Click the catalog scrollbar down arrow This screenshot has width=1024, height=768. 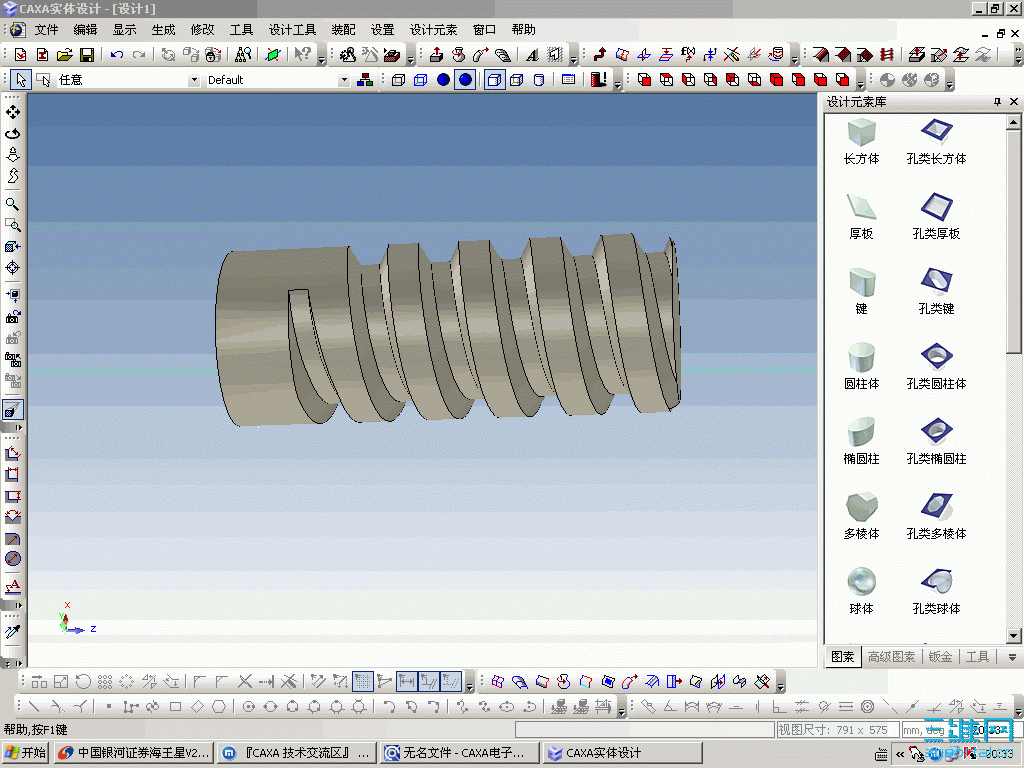coord(1013,635)
